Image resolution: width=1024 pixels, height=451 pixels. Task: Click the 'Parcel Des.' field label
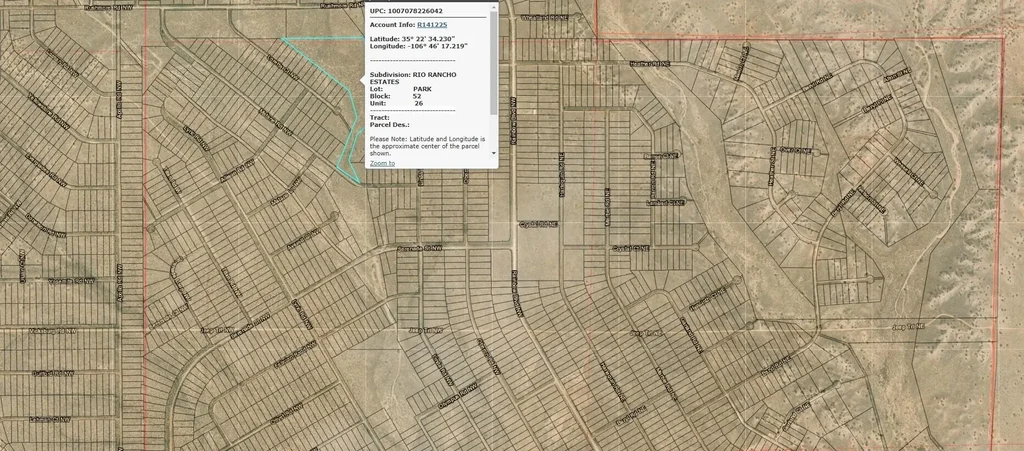pyautogui.click(x=389, y=125)
